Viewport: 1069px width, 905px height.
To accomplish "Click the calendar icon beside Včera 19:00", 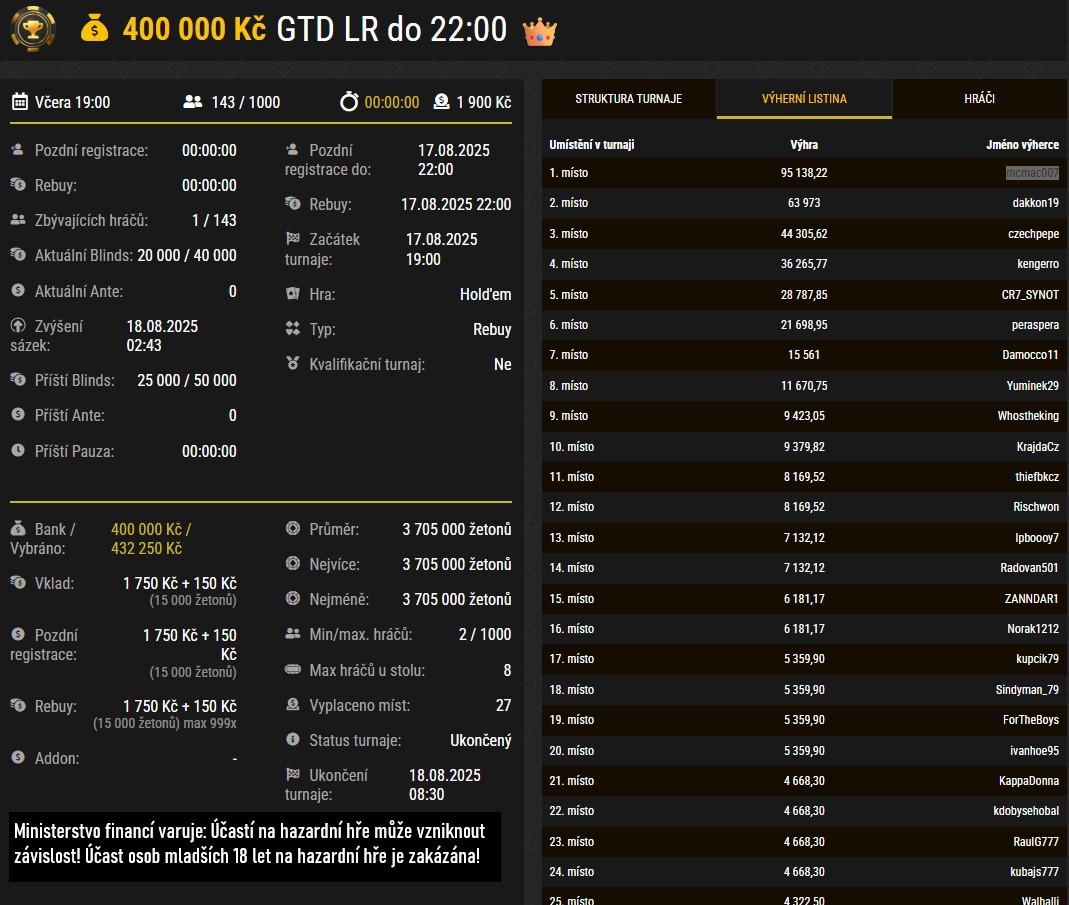I will (x=19, y=102).
